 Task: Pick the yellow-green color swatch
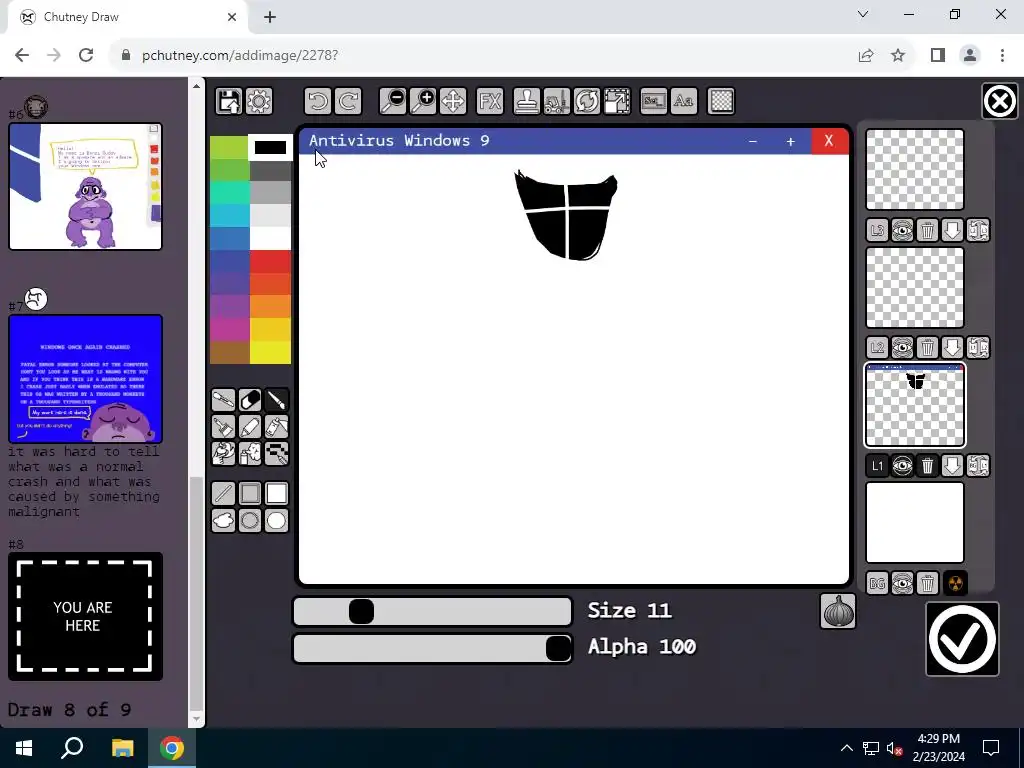(x=229, y=148)
